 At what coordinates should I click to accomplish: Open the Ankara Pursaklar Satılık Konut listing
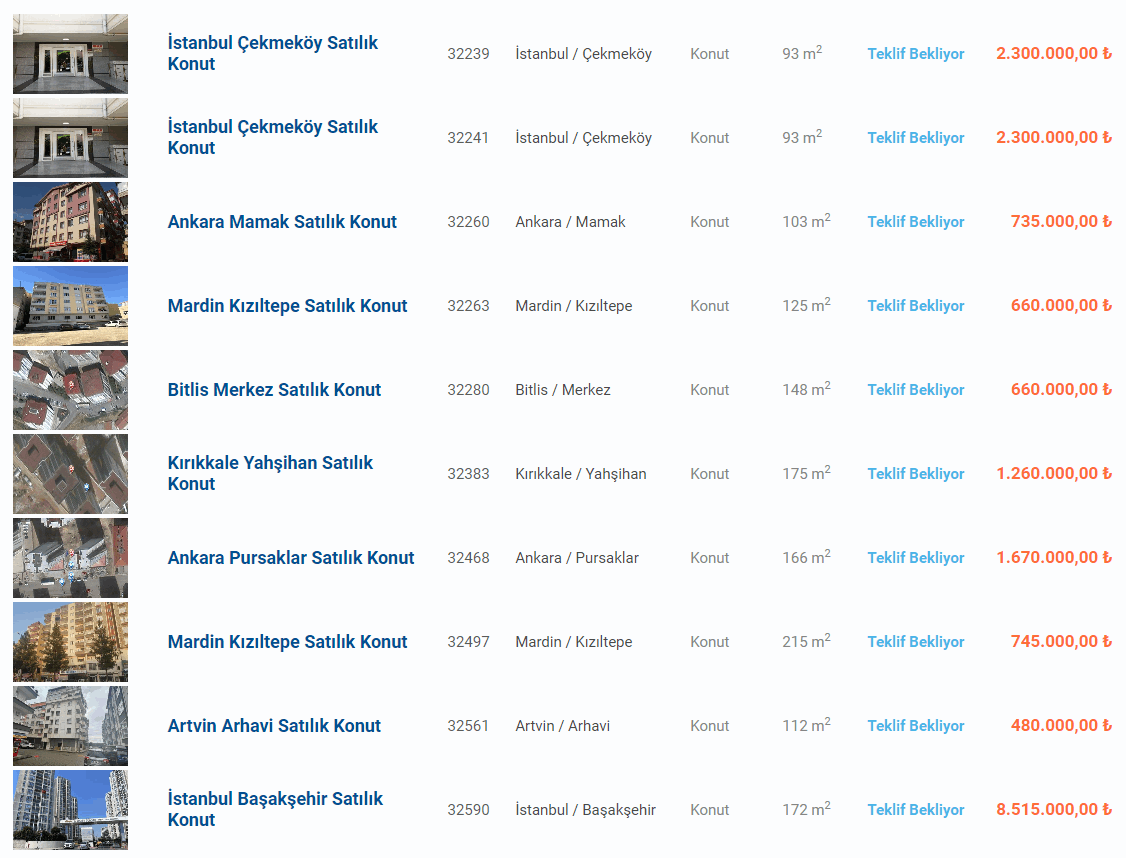point(290,558)
